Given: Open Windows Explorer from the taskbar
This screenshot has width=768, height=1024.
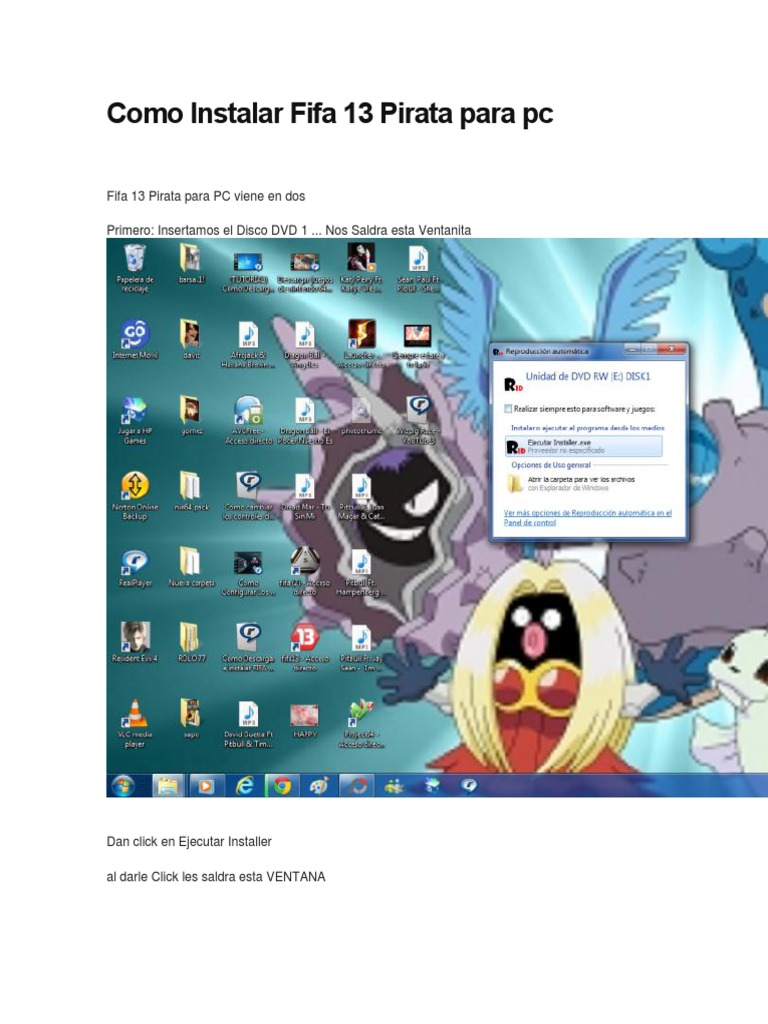Looking at the screenshot, I should (167, 786).
